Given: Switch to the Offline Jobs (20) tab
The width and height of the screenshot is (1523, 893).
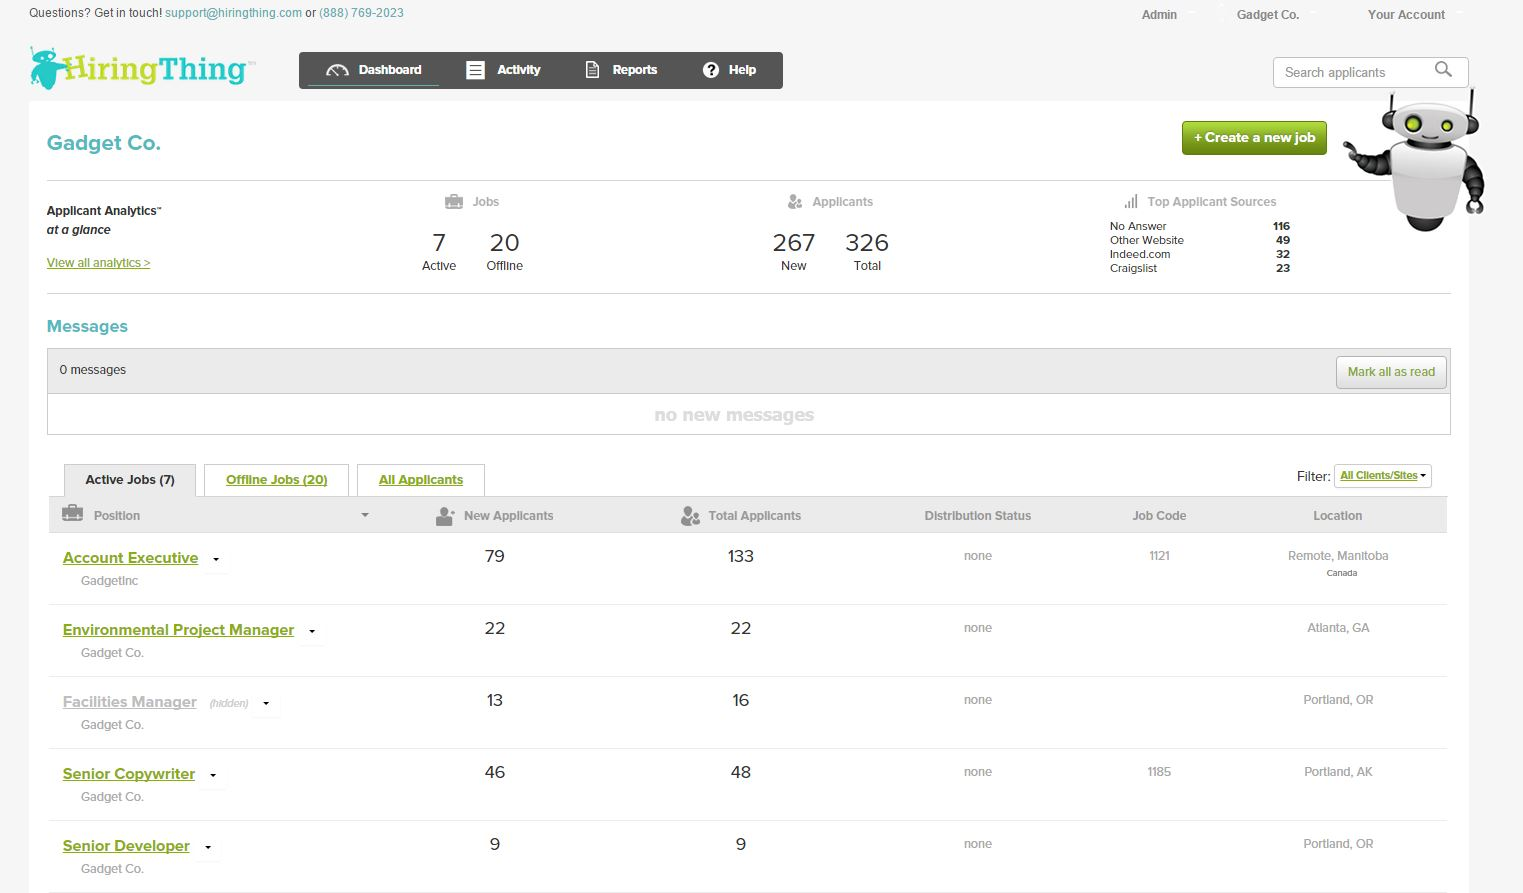Looking at the screenshot, I should click(x=276, y=480).
